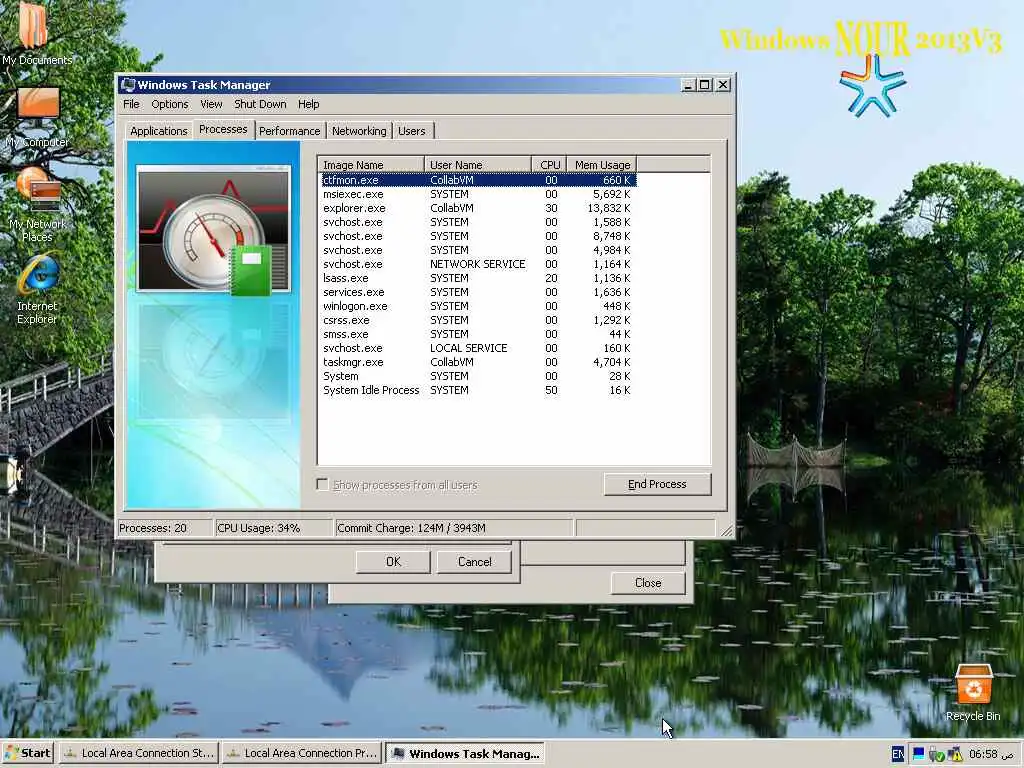Select the msiexec.exe process
The height and width of the screenshot is (768, 1024).
pyautogui.click(x=479, y=194)
